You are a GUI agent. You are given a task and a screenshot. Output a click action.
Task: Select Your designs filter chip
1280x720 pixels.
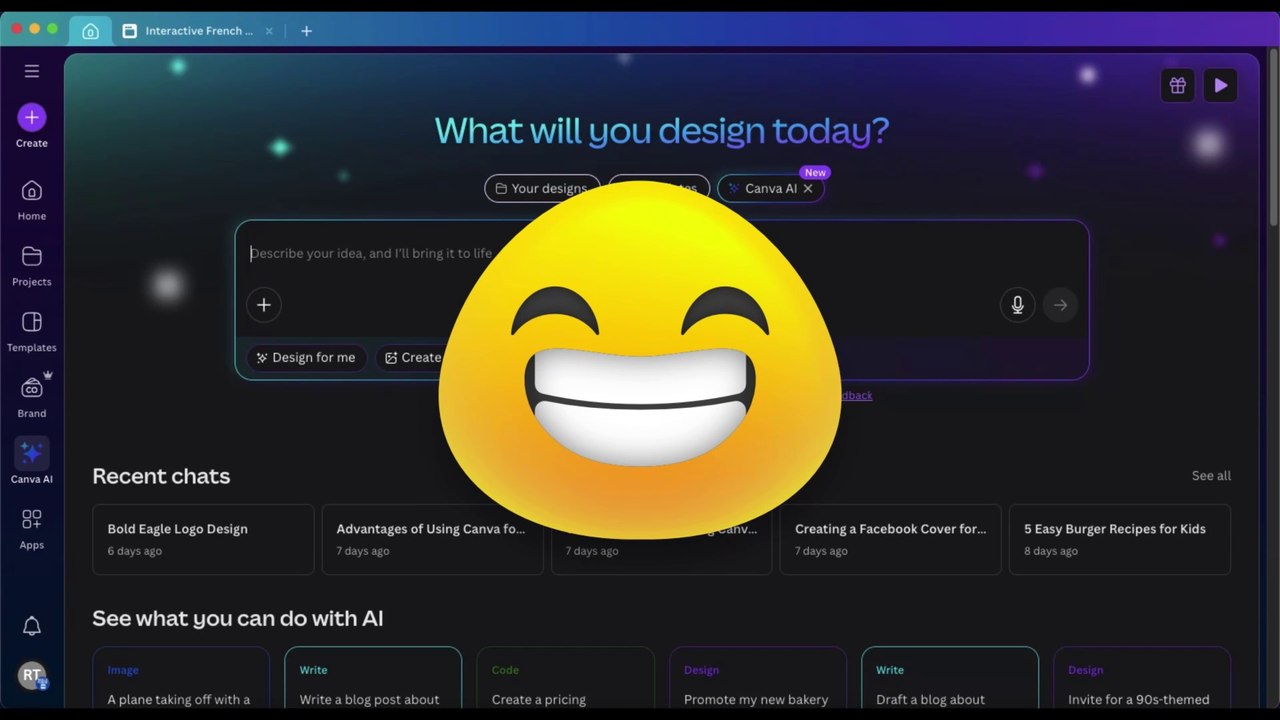[x=541, y=188]
